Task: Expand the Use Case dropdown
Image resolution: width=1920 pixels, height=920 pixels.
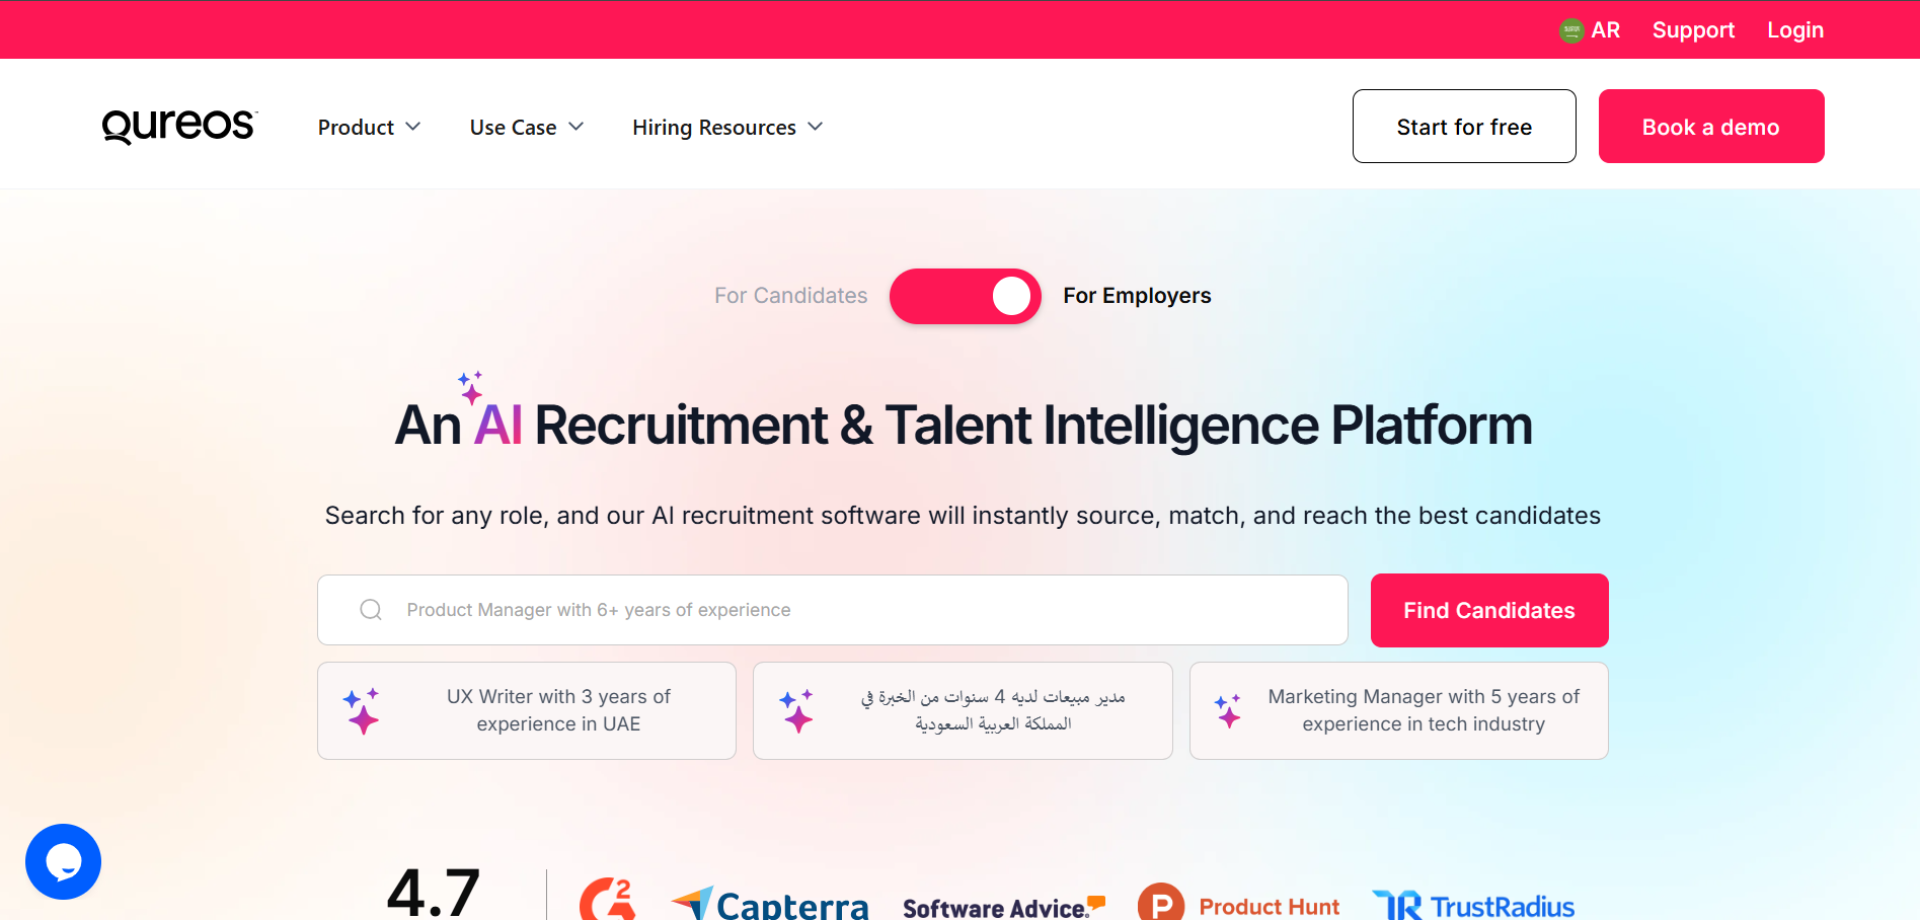Action: click(x=526, y=127)
